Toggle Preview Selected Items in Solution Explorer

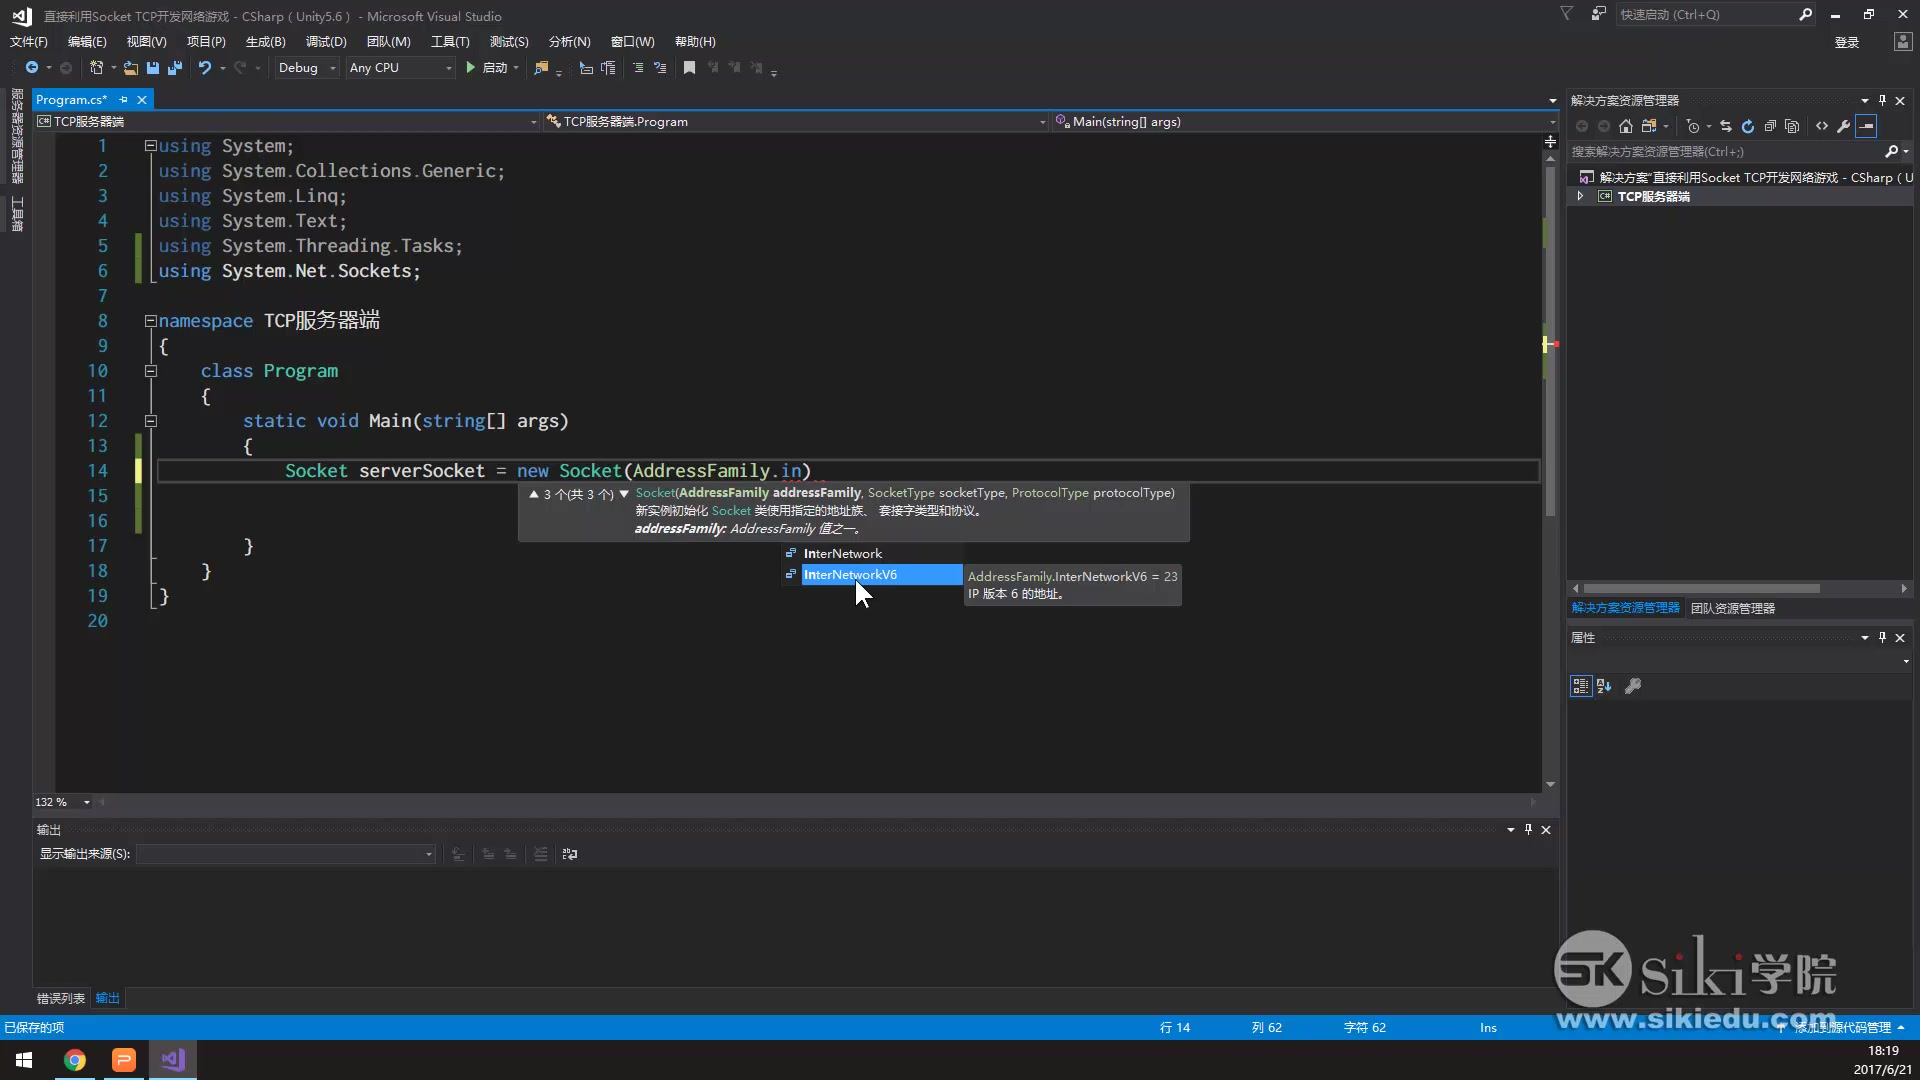coord(1867,126)
